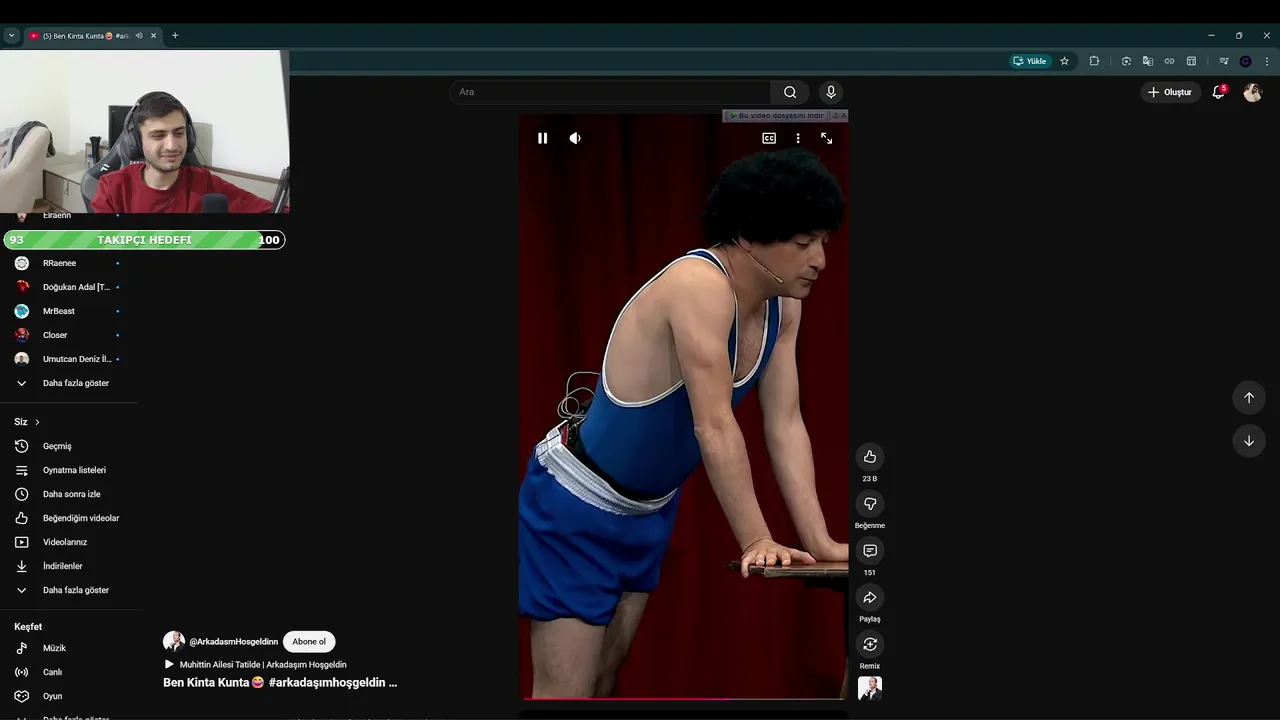Image resolution: width=1280 pixels, height=720 pixels.
Task: Open the YouTube account avatar menu
Action: (1253, 92)
